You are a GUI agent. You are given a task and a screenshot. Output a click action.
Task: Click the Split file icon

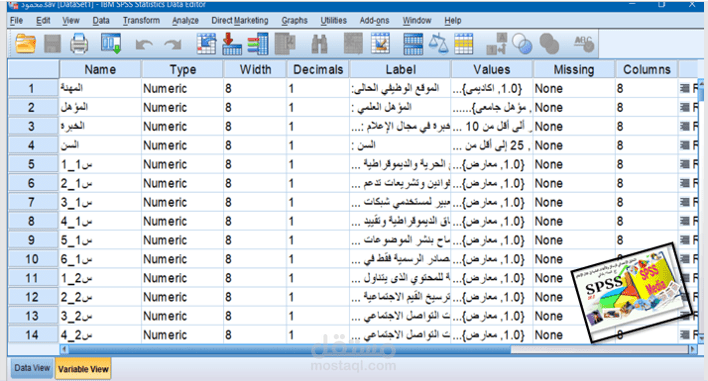[x=413, y=44]
